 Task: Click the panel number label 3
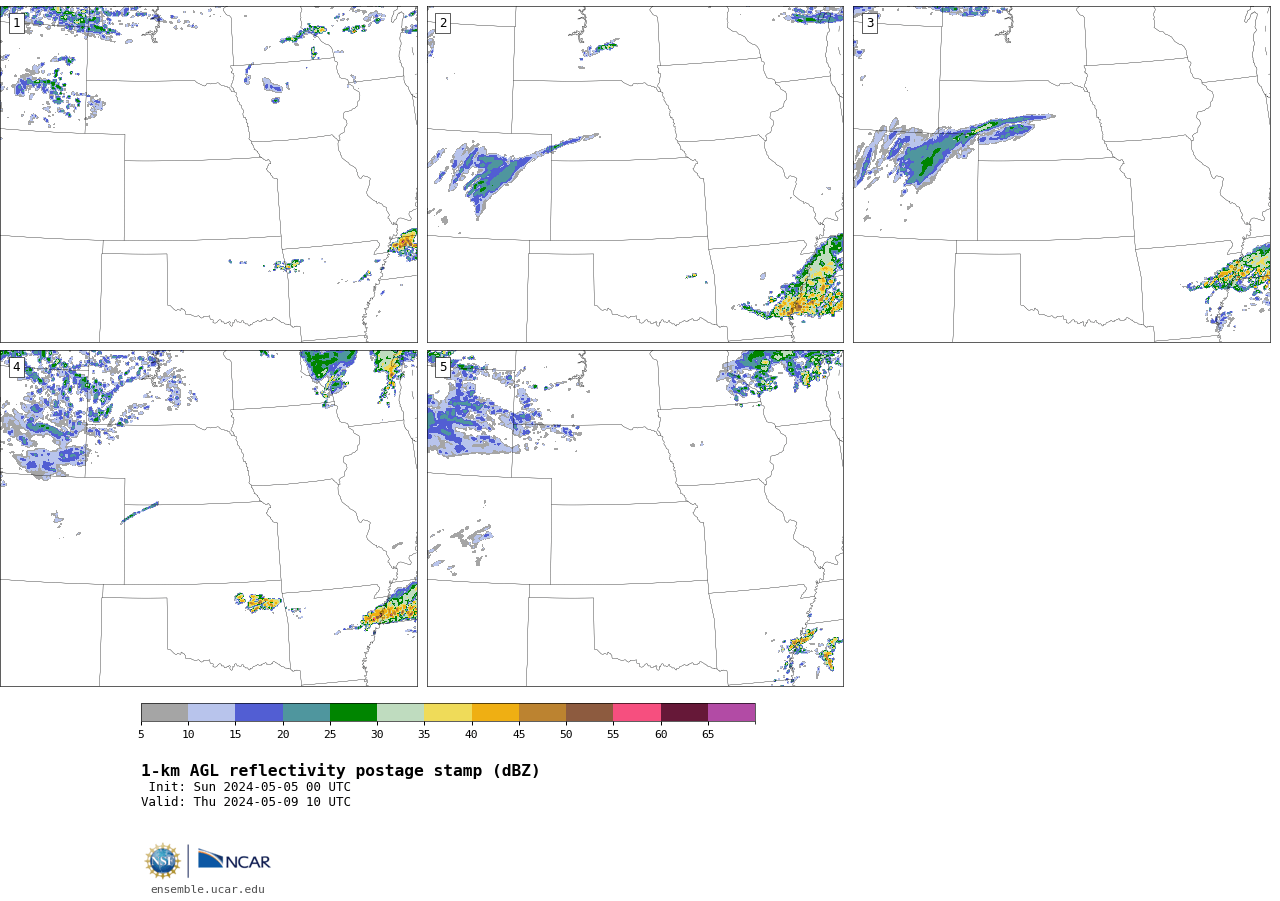869,23
